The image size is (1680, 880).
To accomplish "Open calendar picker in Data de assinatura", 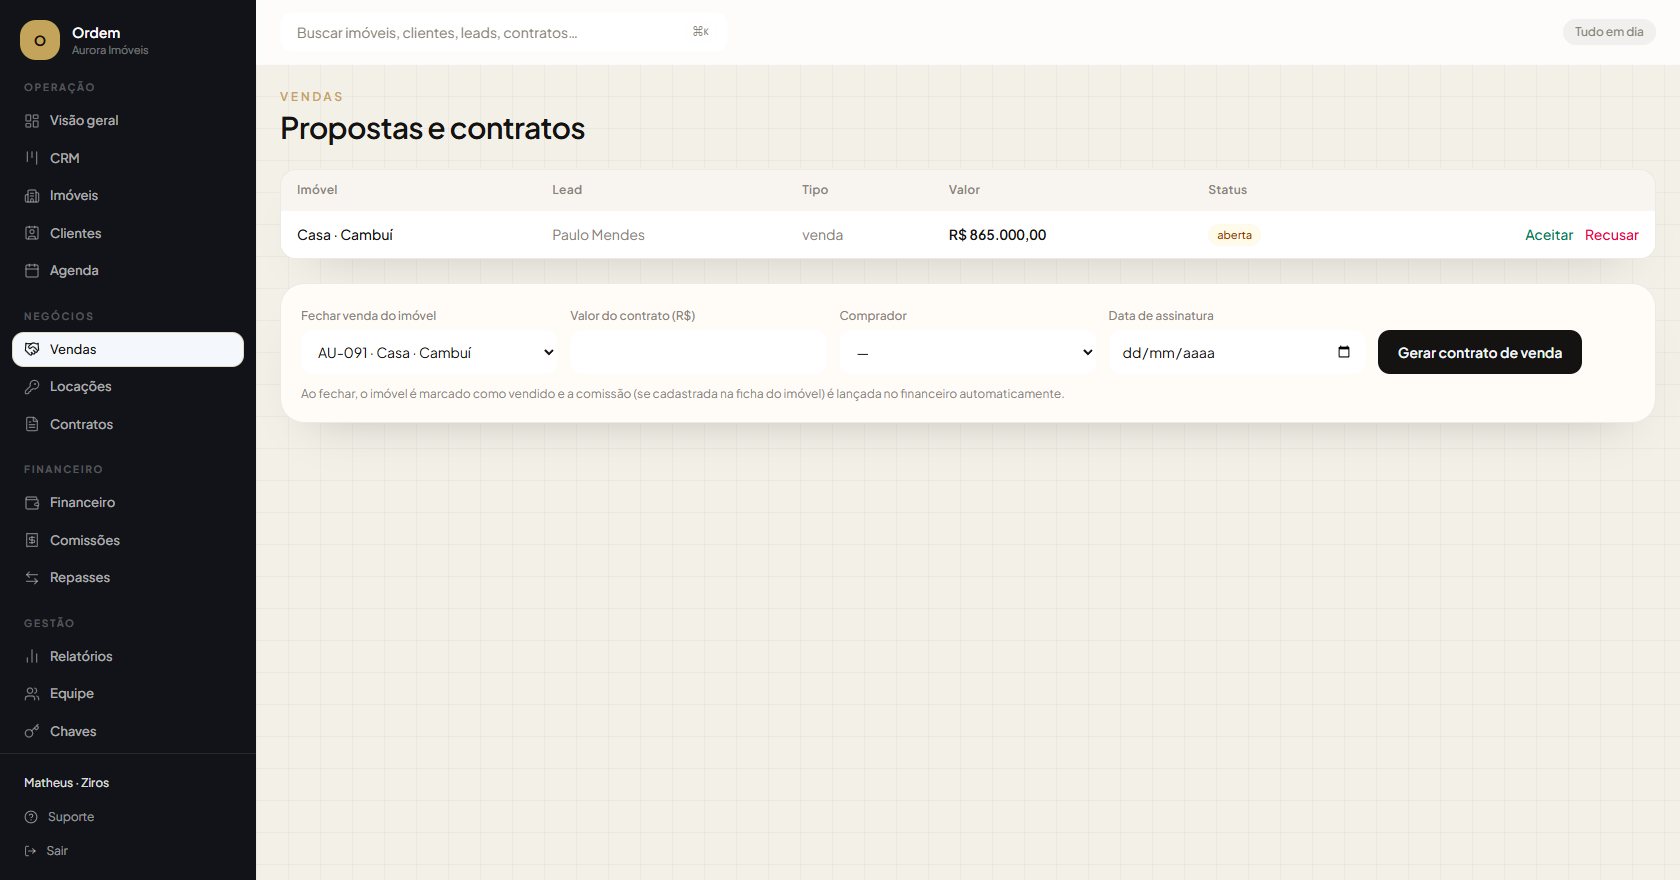I will 1344,352.
